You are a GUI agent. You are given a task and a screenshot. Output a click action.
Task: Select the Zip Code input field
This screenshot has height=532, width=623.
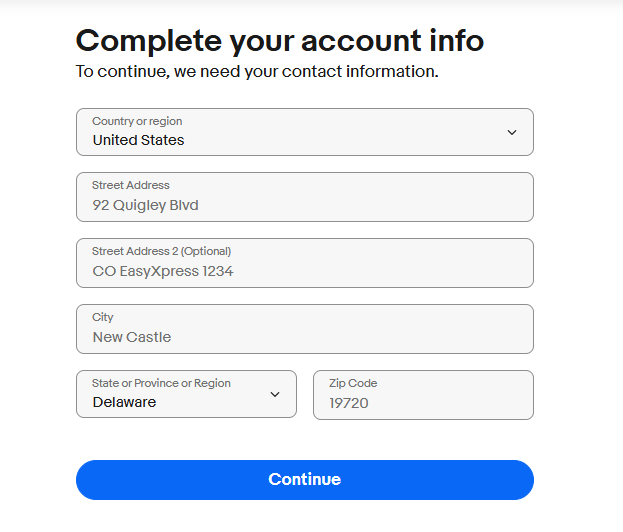coord(423,395)
